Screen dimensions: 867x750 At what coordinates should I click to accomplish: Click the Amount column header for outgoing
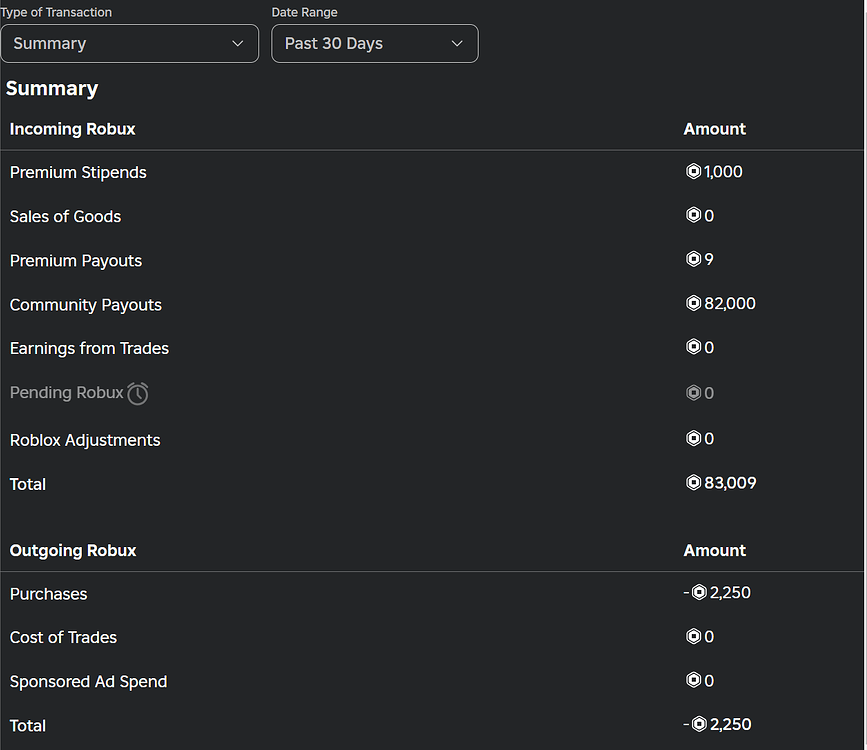click(x=714, y=550)
